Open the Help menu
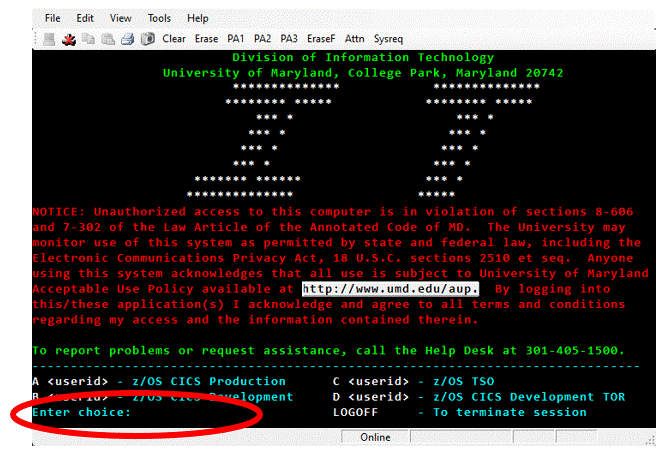The height and width of the screenshot is (460, 665). 198,18
